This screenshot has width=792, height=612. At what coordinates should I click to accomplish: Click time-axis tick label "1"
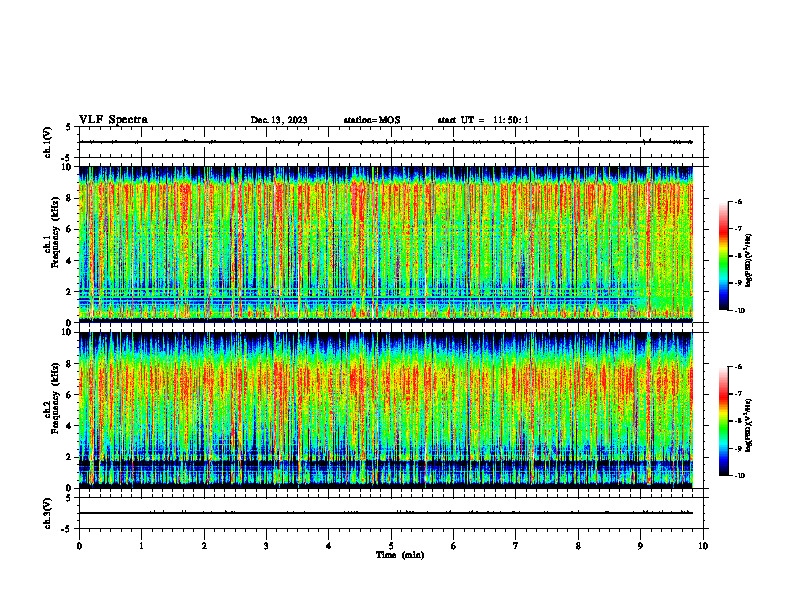pyautogui.click(x=141, y=546)
